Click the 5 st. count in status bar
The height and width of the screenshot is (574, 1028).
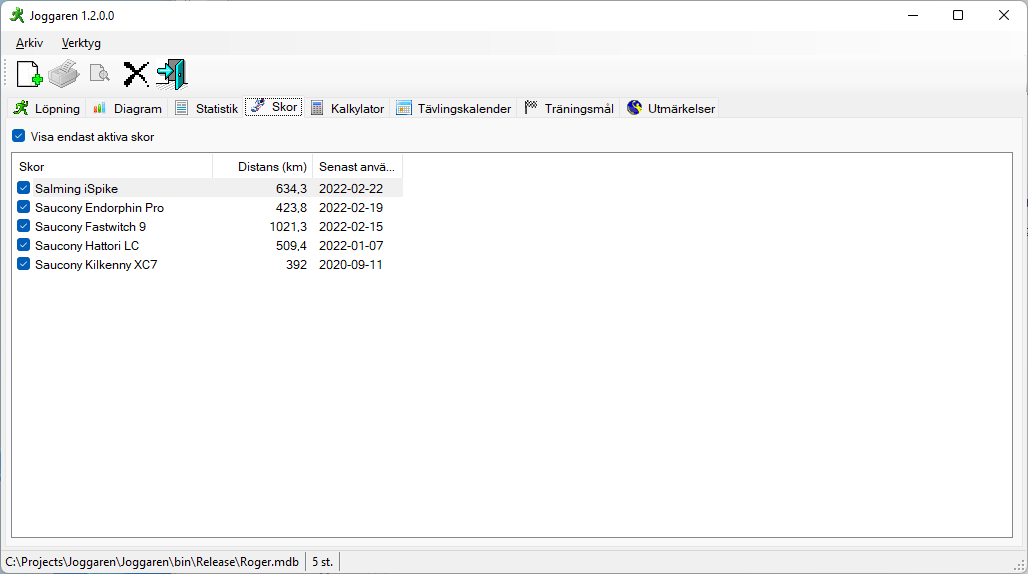click(323, 562)
